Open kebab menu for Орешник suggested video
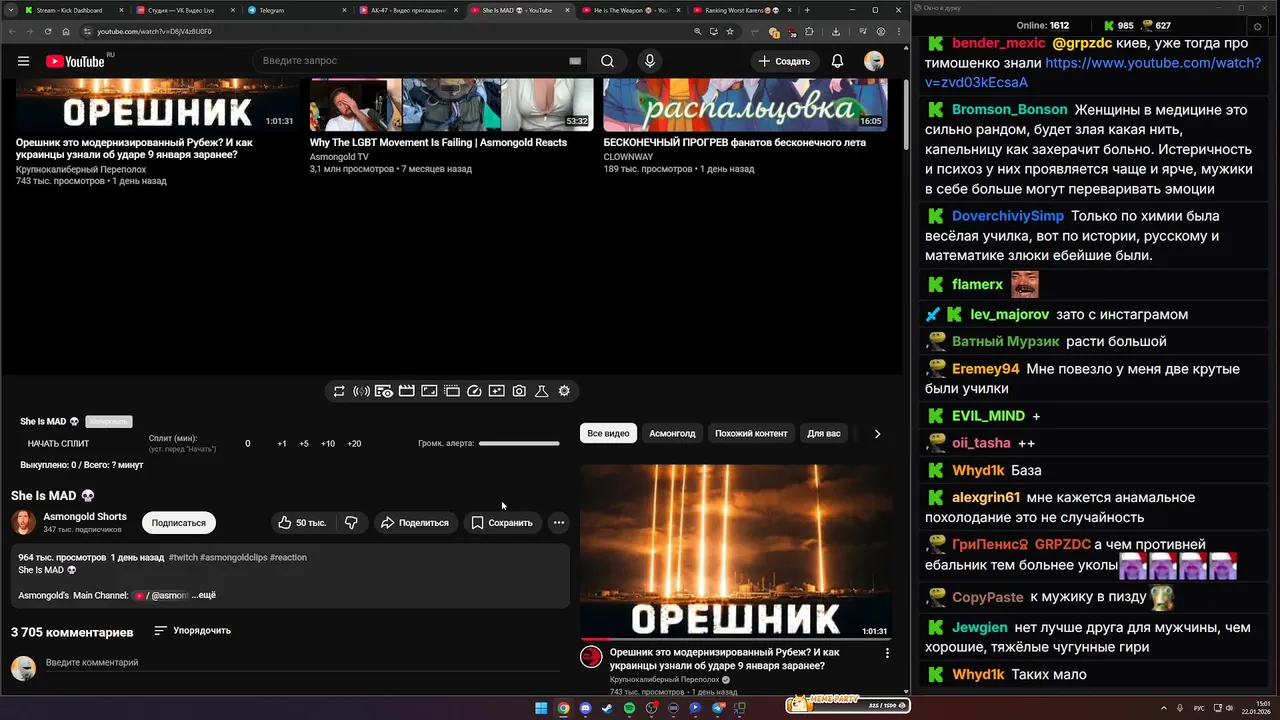The width and height of the screenshot is (1280, 720). pos(887,653)
